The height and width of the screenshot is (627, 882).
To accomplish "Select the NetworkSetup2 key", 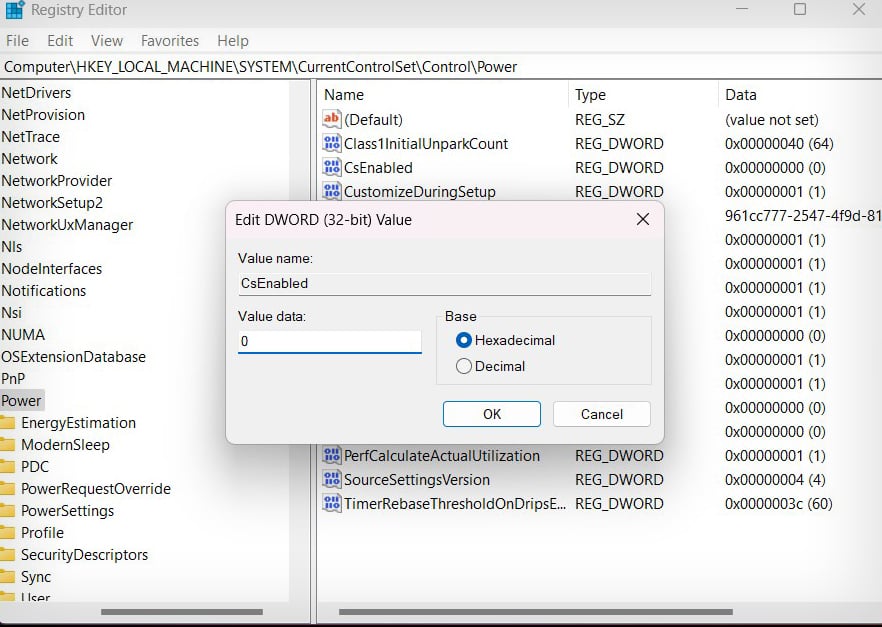I will 52,202.
